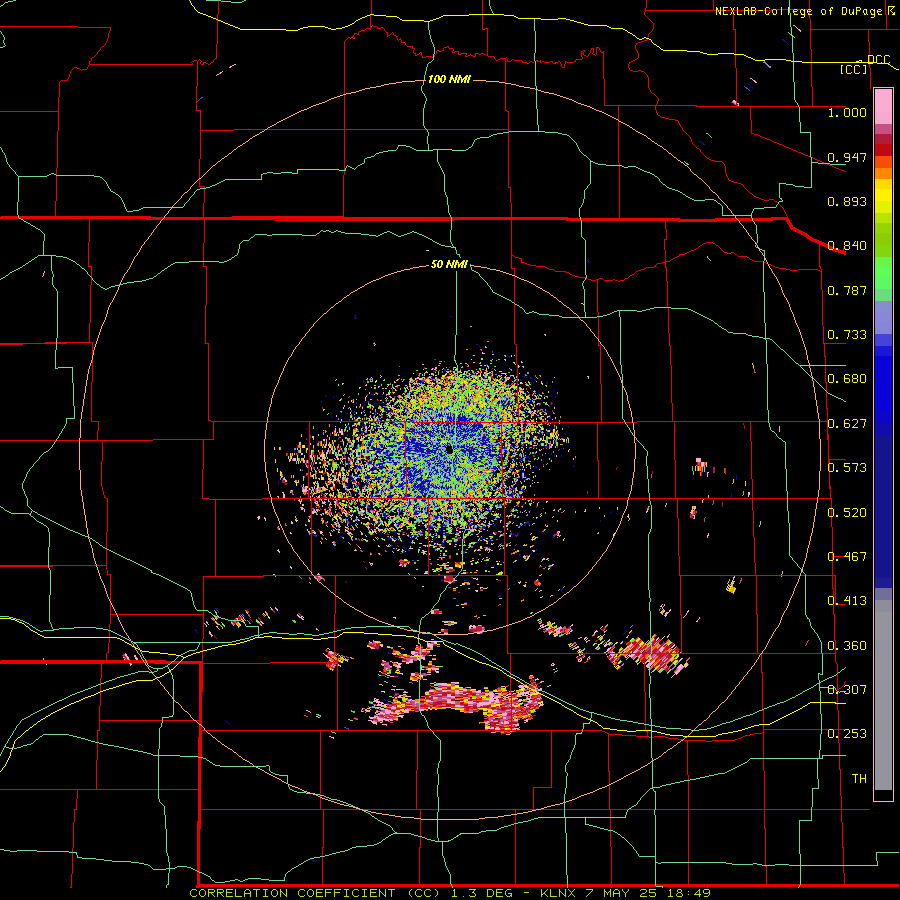Select the 0.733 scale value

click(x=847, y=335)
